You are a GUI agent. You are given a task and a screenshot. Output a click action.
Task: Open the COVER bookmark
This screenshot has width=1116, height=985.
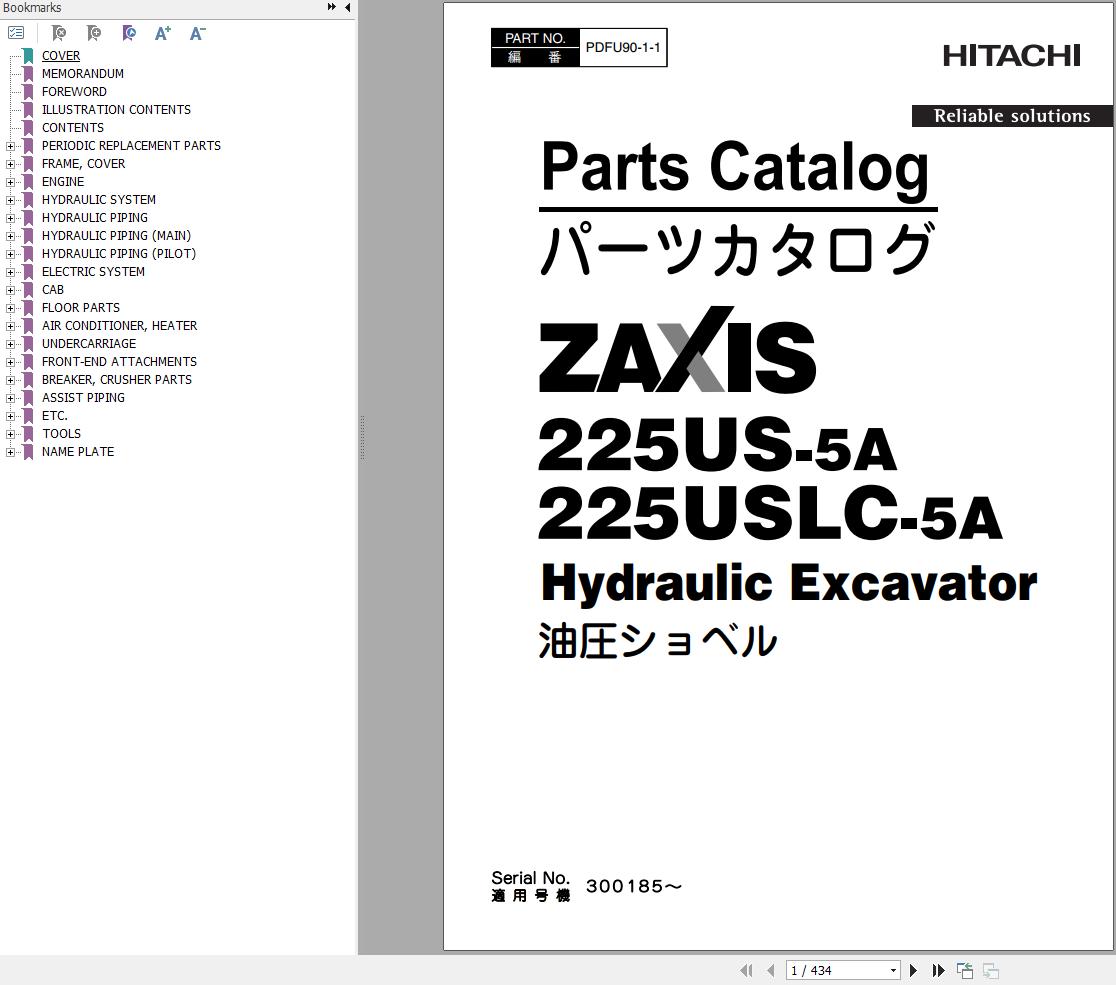point(60,56)
